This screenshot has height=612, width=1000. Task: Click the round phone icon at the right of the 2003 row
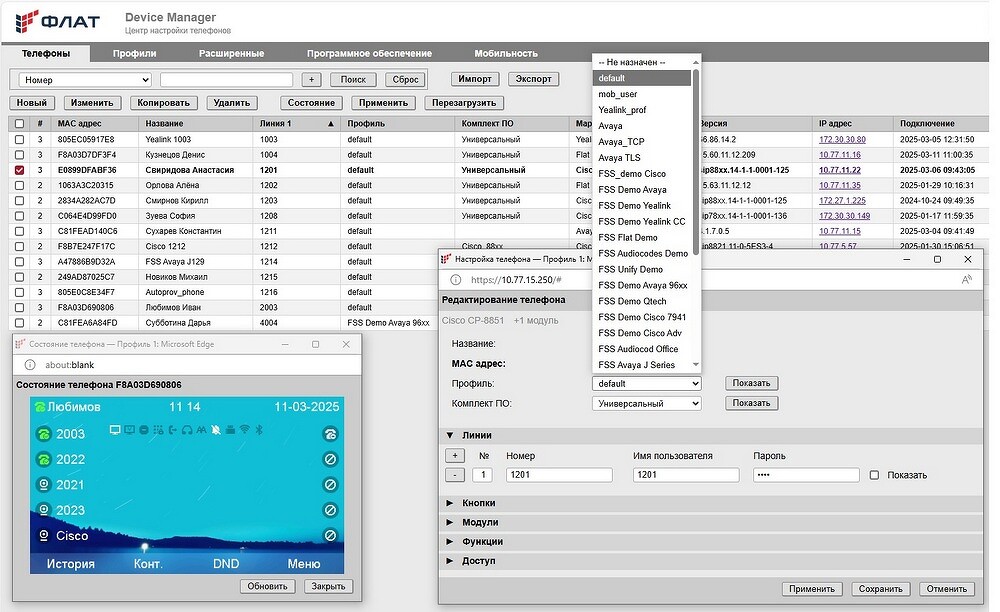(330, 434)
